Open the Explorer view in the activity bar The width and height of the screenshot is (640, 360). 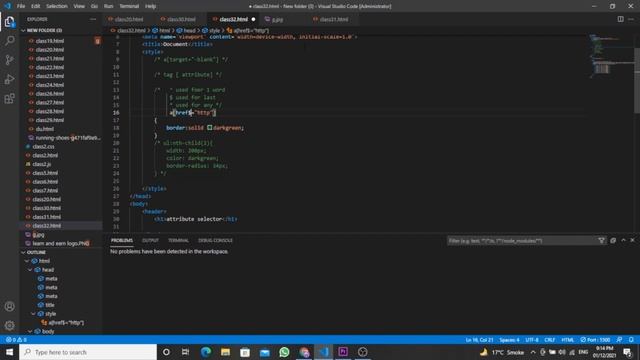click(9, 22)
